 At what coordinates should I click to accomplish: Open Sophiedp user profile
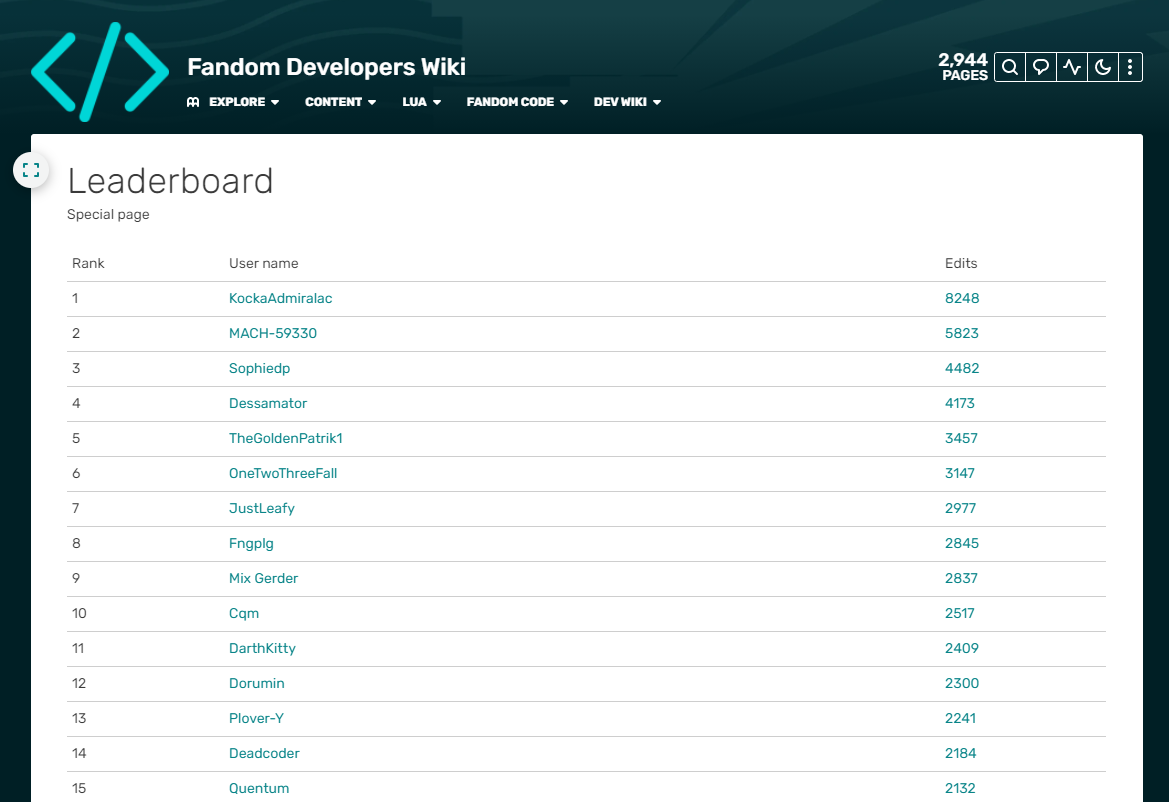(x=259, y=368)
